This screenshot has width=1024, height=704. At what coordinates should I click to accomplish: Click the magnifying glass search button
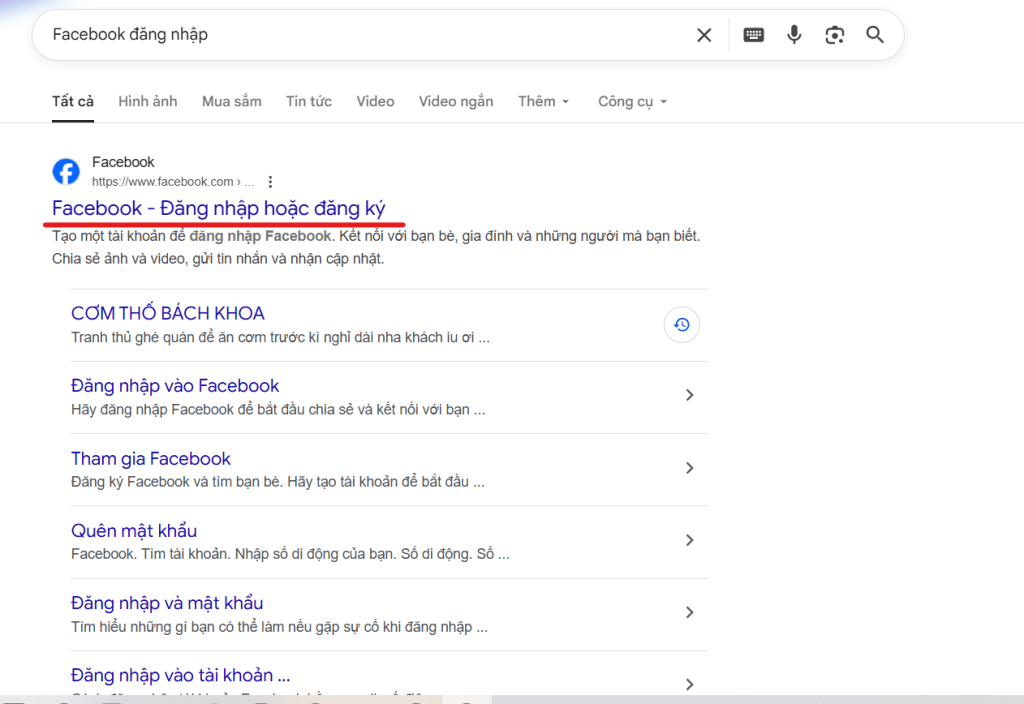875,35
